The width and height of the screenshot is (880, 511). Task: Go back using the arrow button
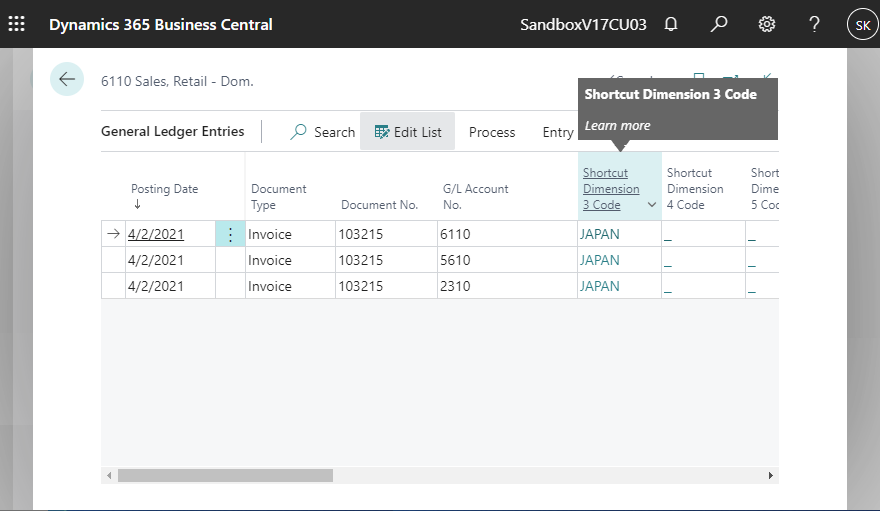pyautogui.click(x=67, y=80)
